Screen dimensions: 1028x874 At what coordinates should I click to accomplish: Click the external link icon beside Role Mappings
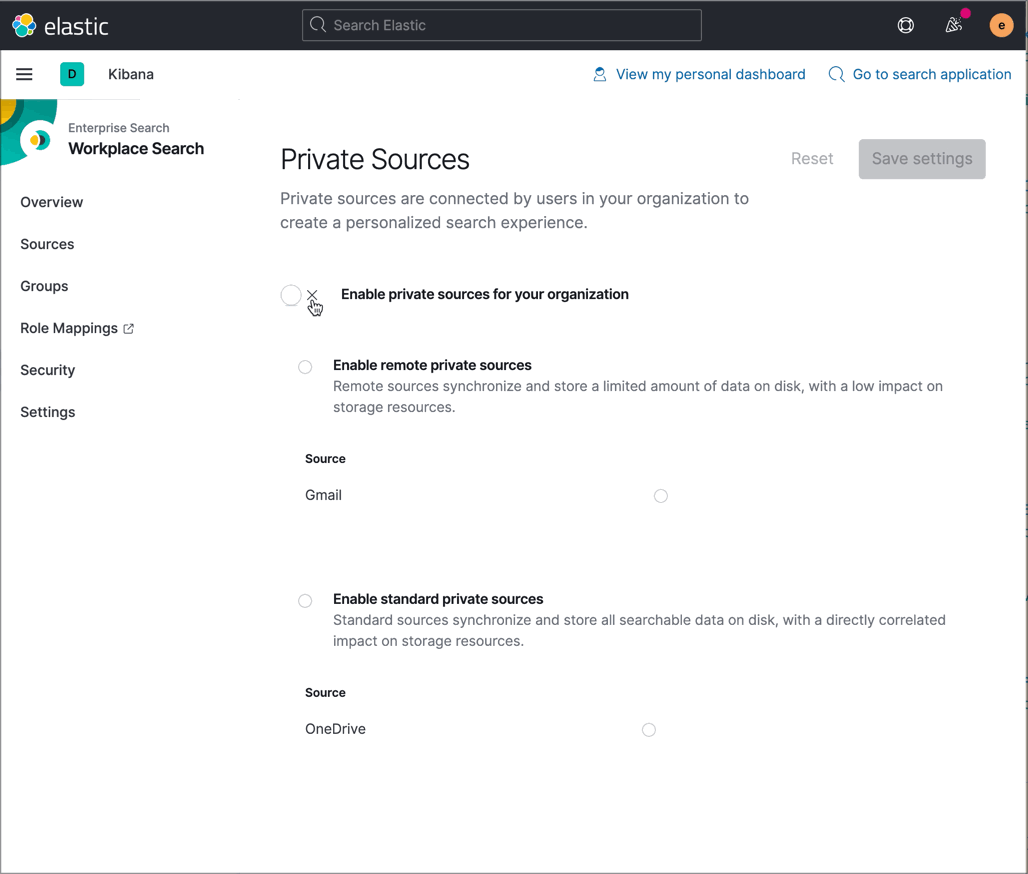point(129,328)
